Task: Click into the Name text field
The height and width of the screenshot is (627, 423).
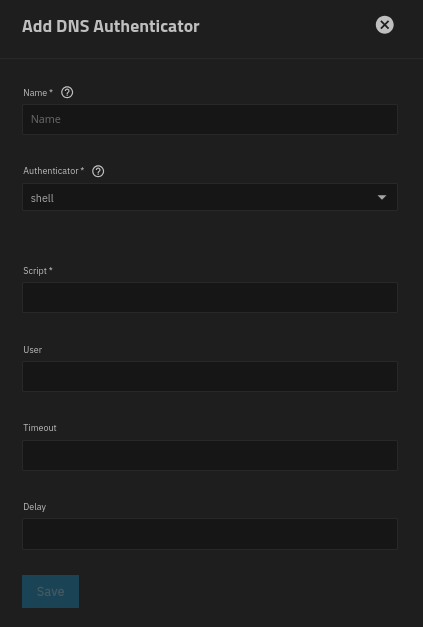Action: coord(210,119)
